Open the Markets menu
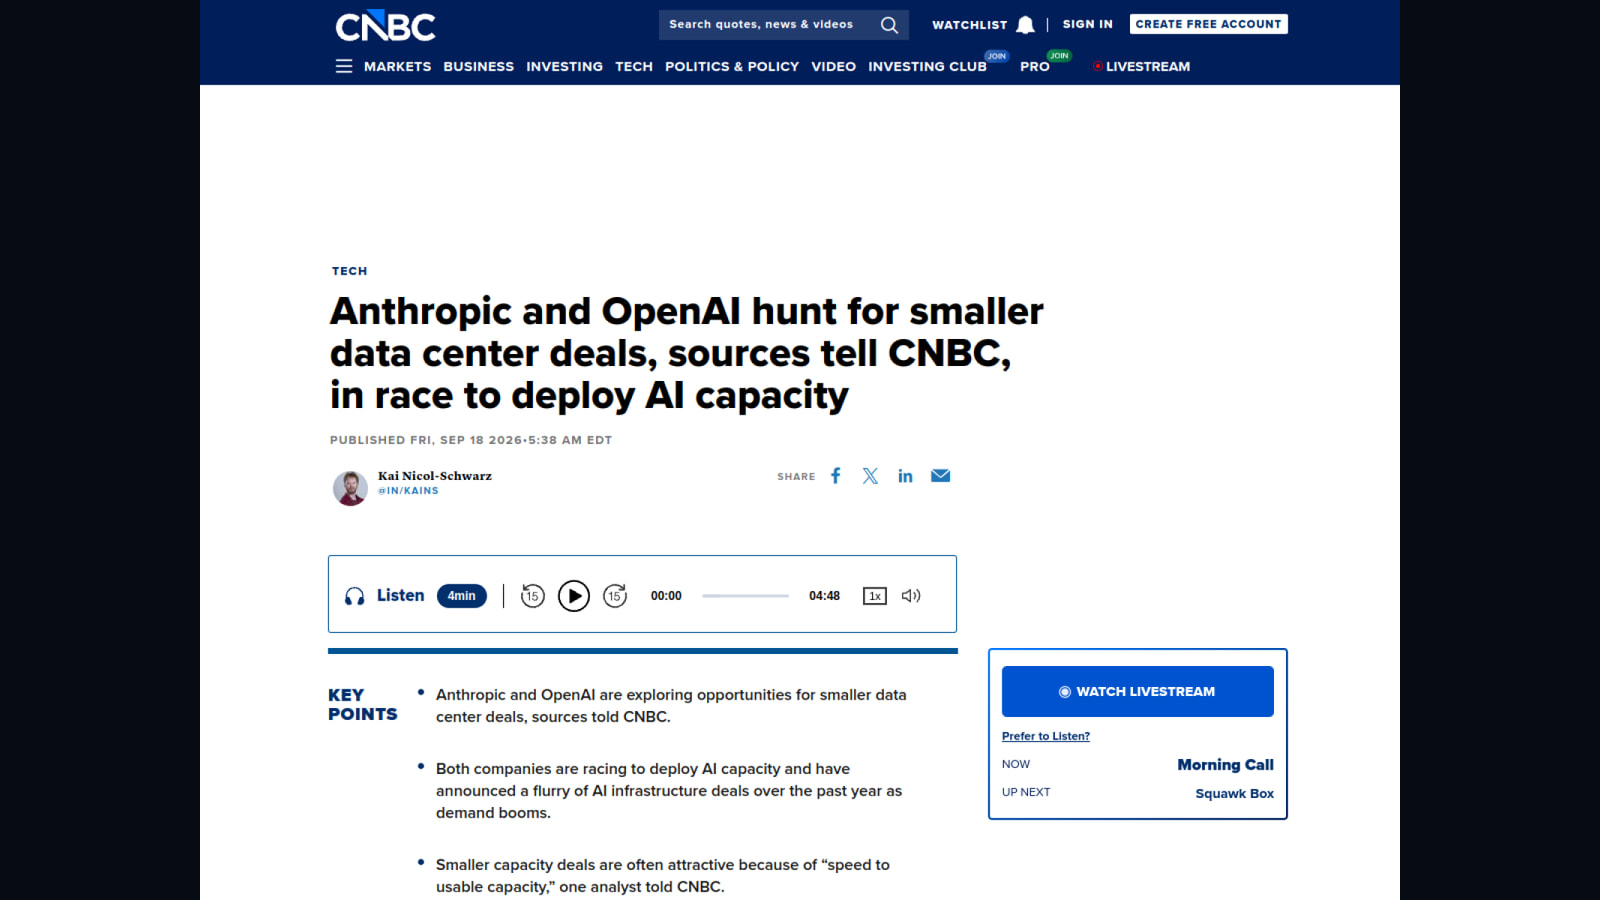This screenshot has height=900, width=1600. pos(397,66)
